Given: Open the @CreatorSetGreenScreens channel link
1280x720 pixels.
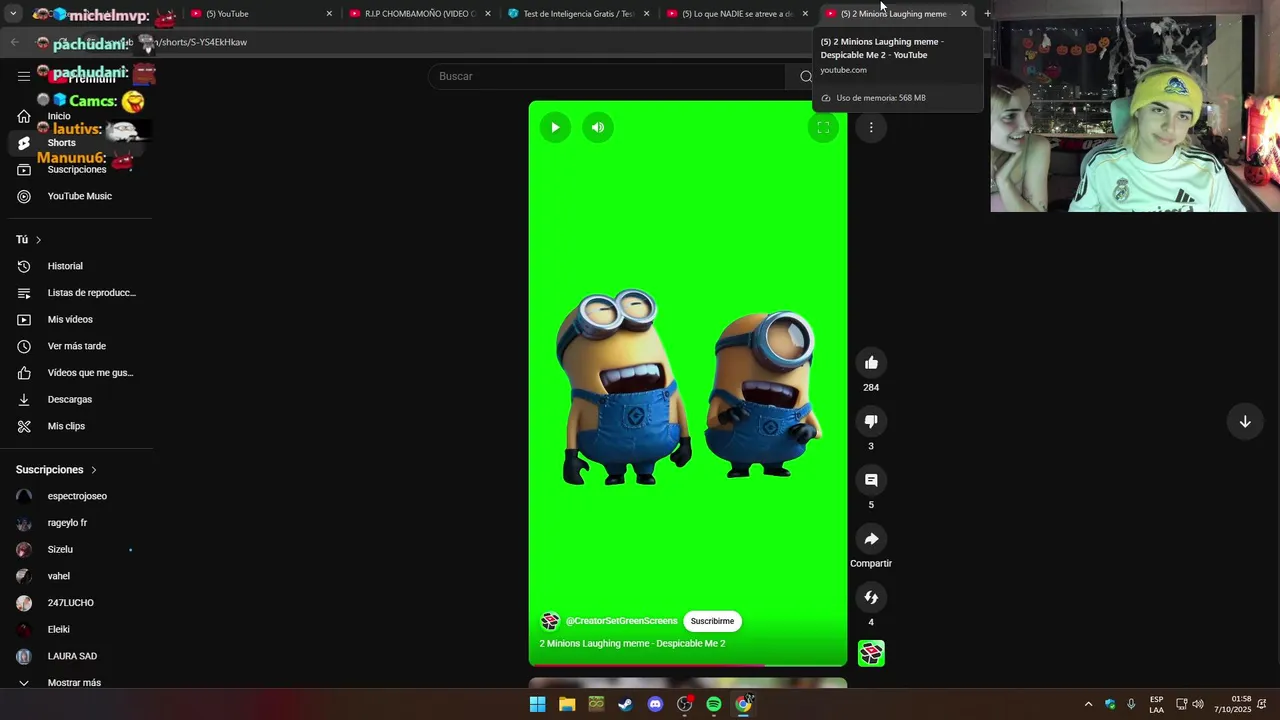Looking at the screenshot, I should tap(621, 621).
